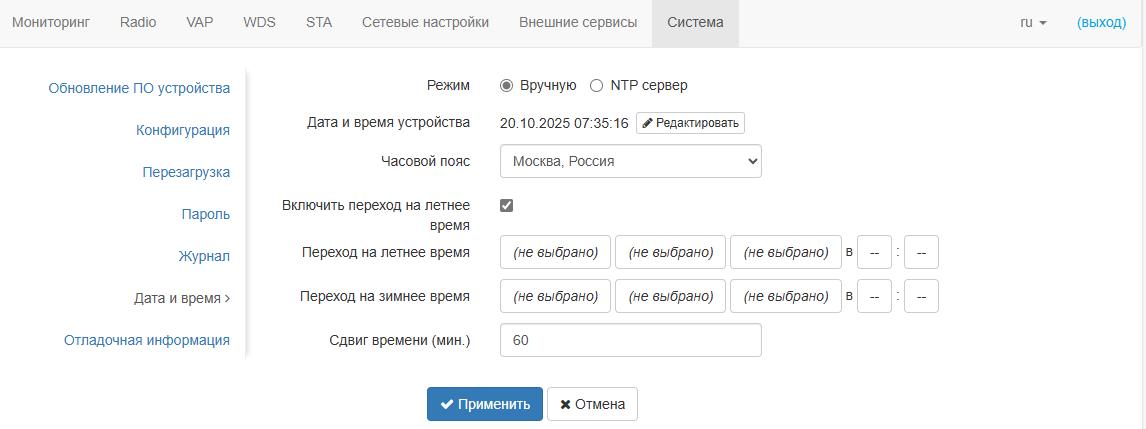Open the Перезагрузка sidebar section
This screenshot has width=1146, height=429.
point(186,172)
